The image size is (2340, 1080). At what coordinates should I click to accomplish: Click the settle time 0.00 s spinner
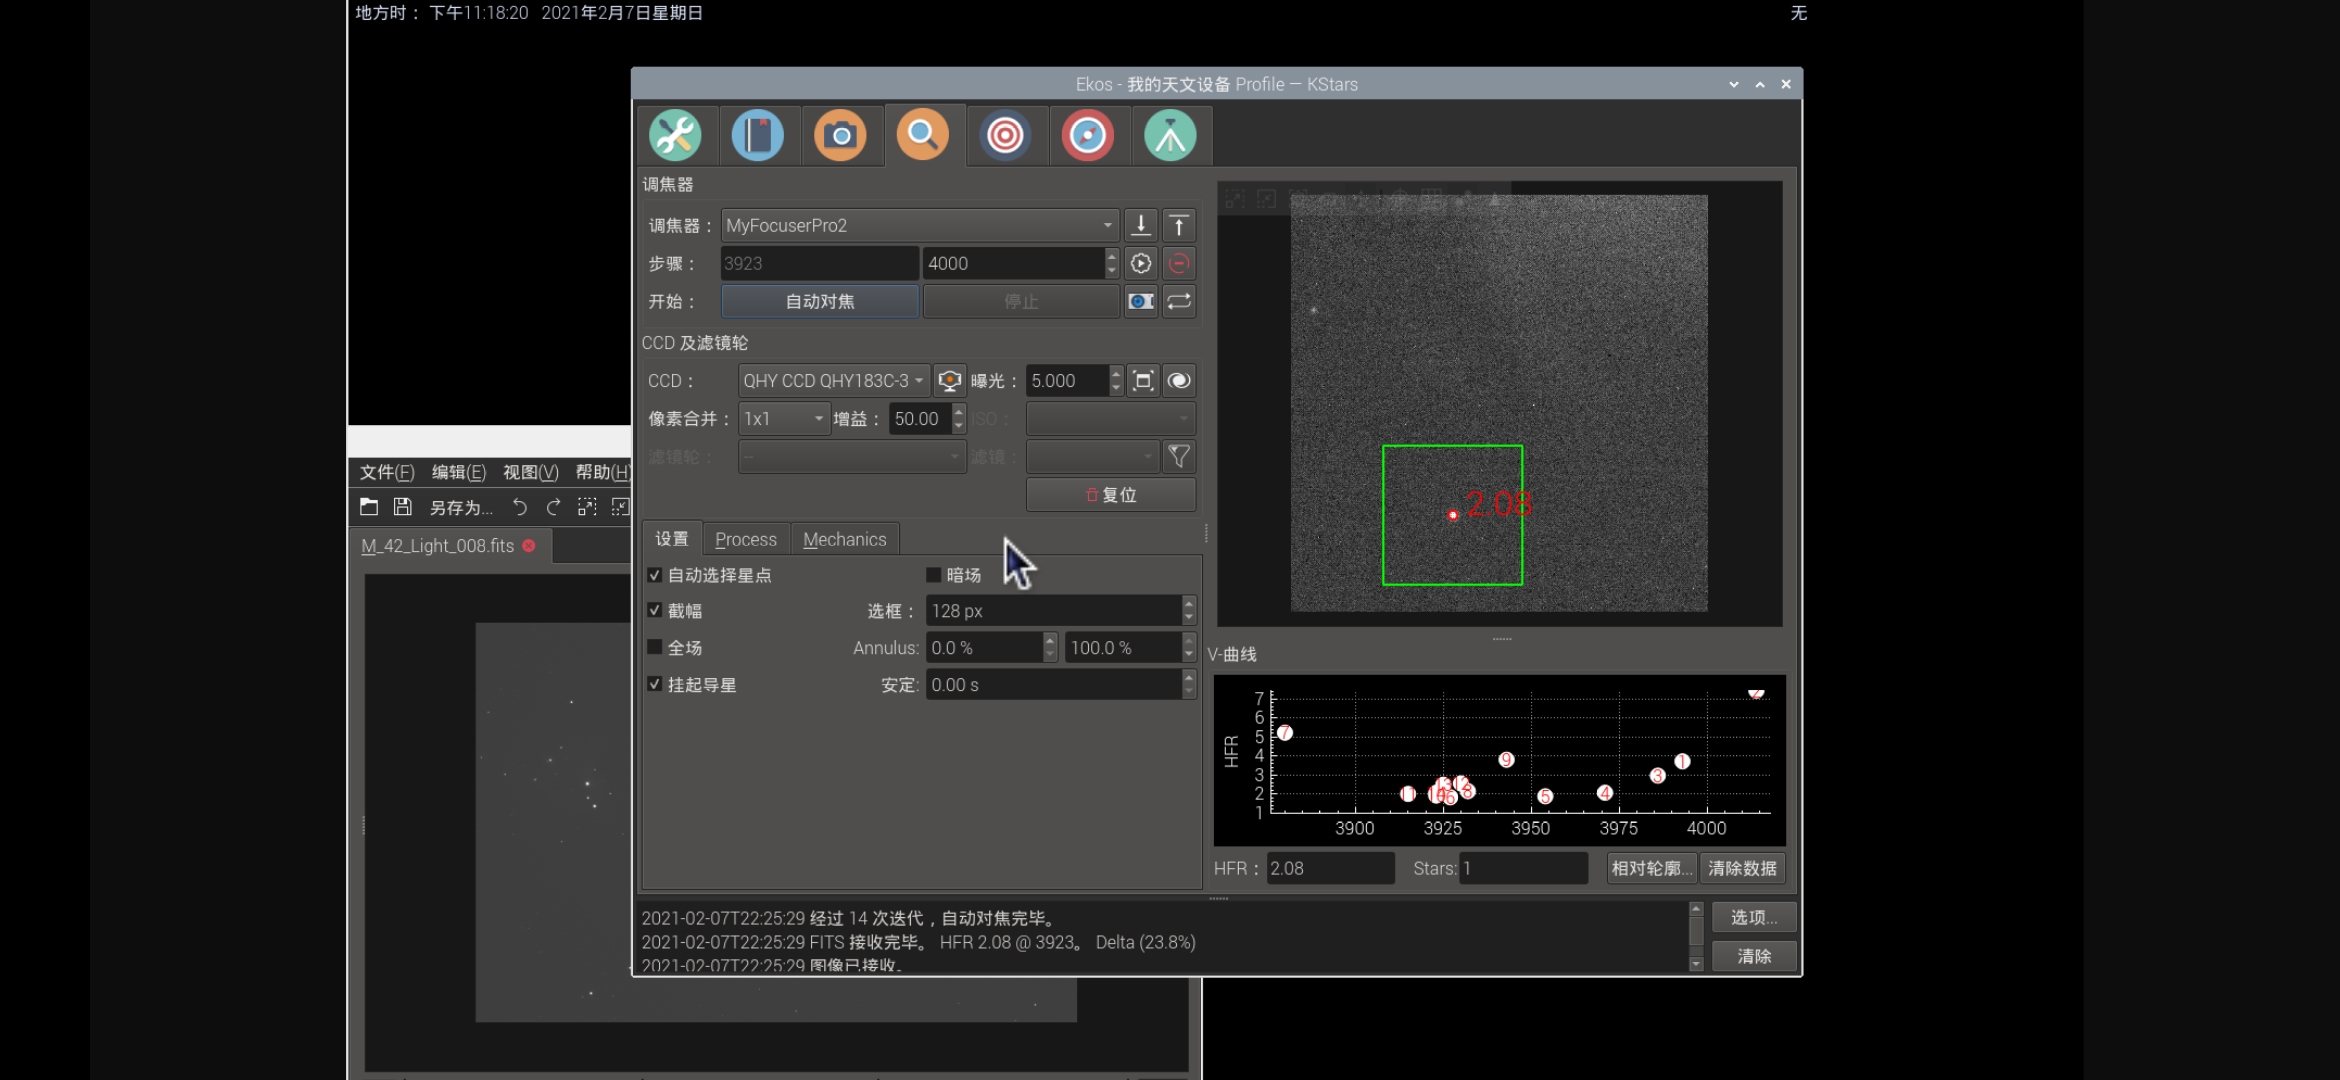(1188, 684)
